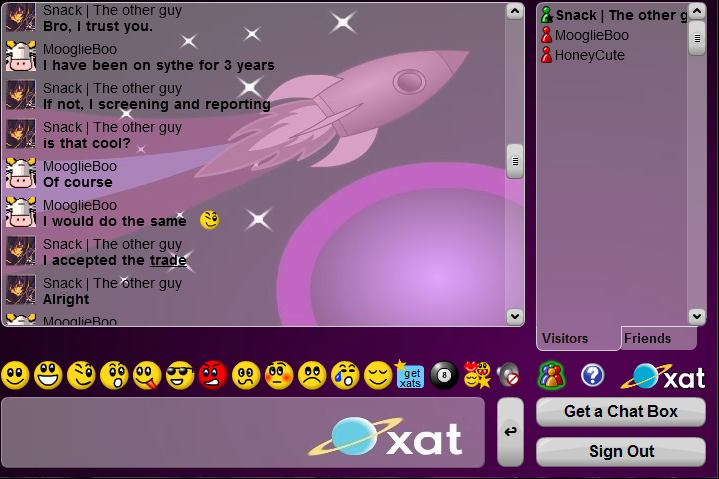Click the Get a Chat Box button
Viewport: 719px width, 479px height.
coord(621,412)
